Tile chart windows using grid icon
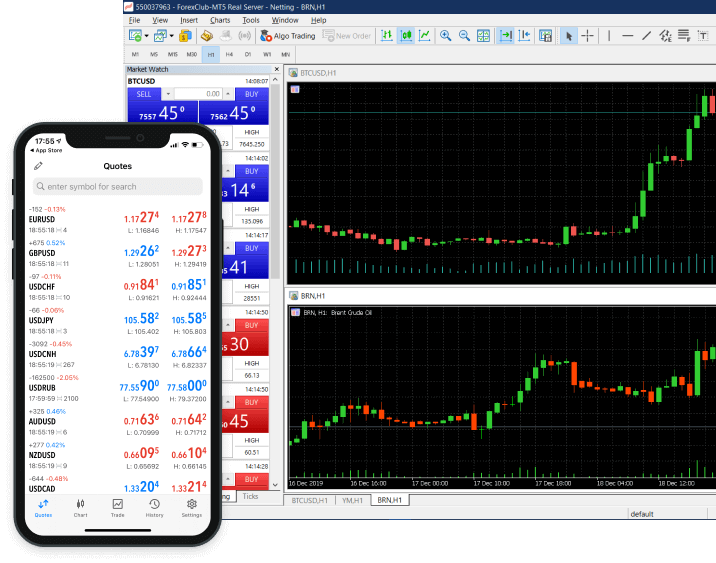Screen dimensions: 716x563 (x=483, y=36)
